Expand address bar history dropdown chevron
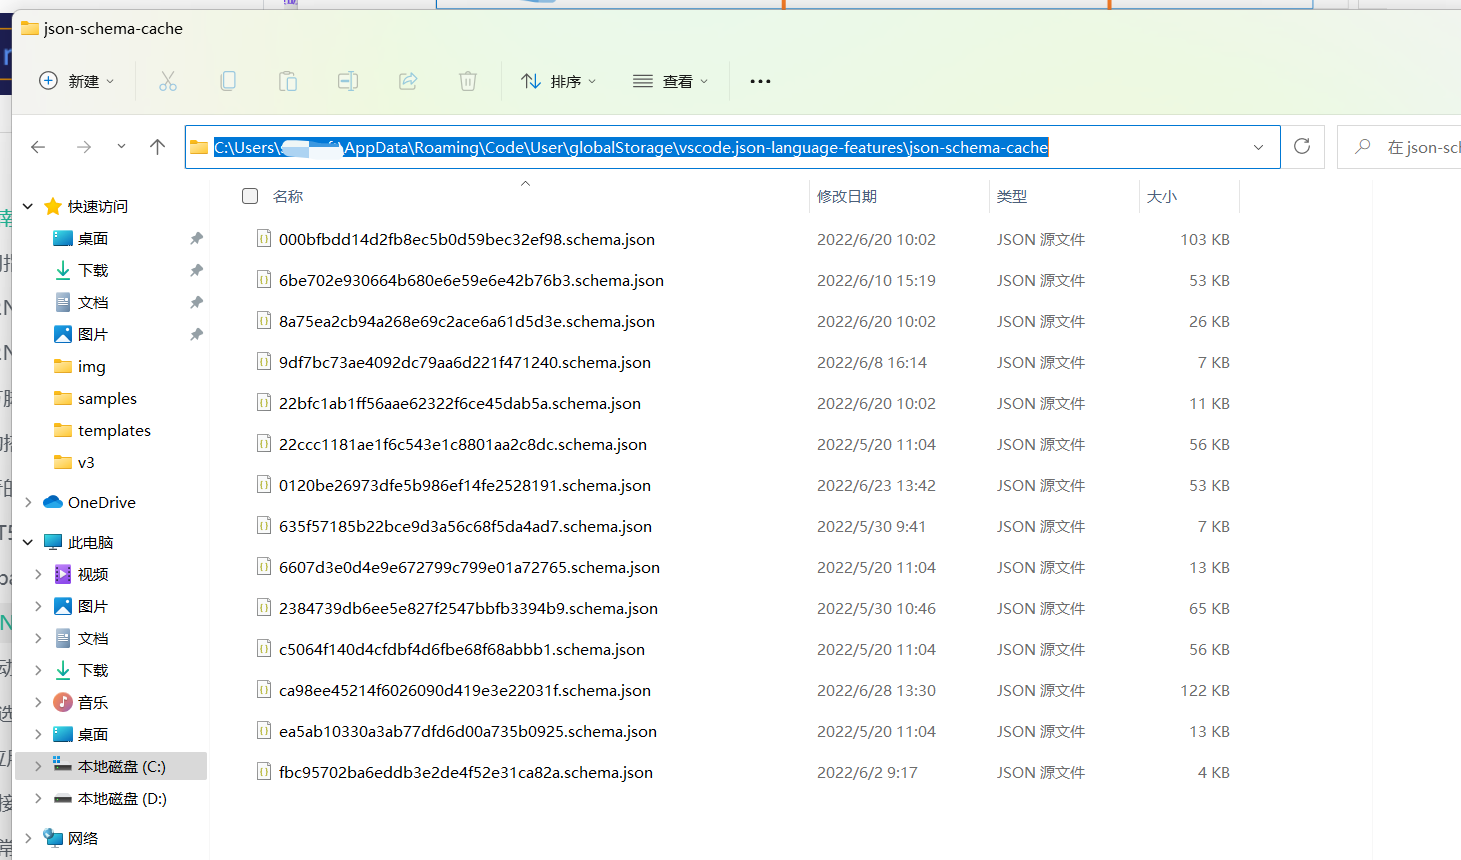This screenshot has height=860, width=1461. (1258, 147)
